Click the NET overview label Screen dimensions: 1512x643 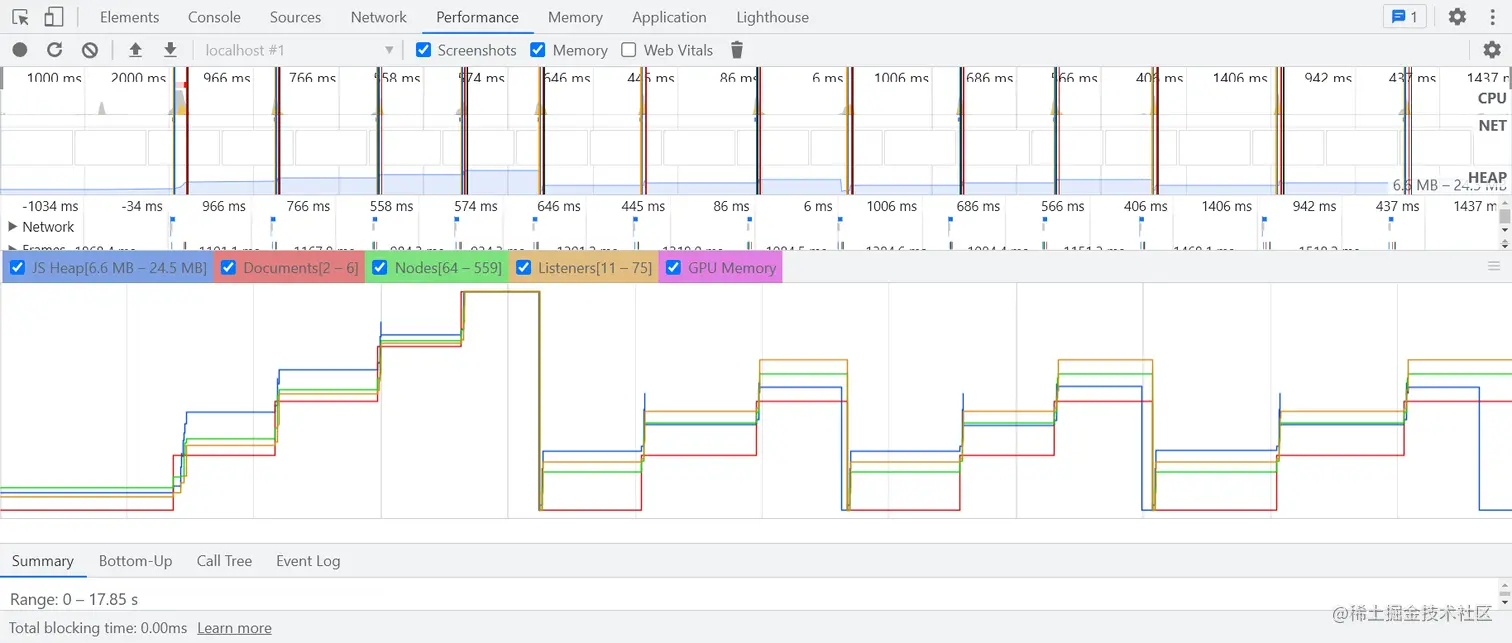pos(1492,126)
